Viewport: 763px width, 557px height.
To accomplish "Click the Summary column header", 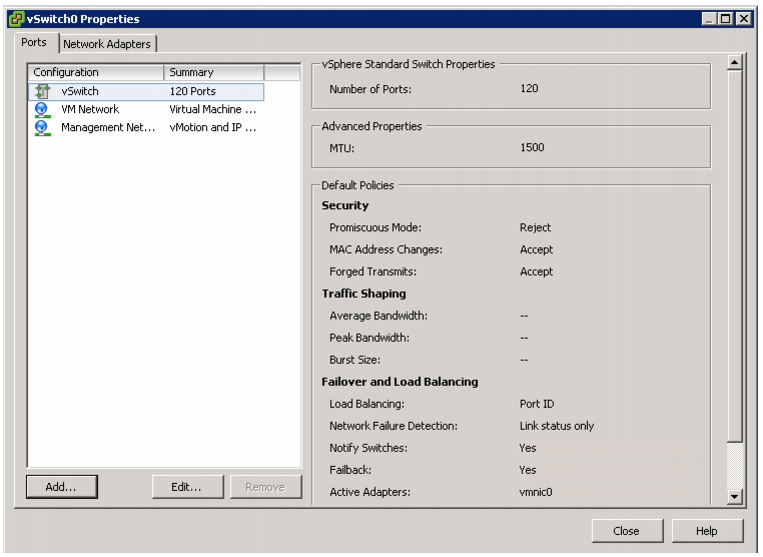I will (214, 72).
